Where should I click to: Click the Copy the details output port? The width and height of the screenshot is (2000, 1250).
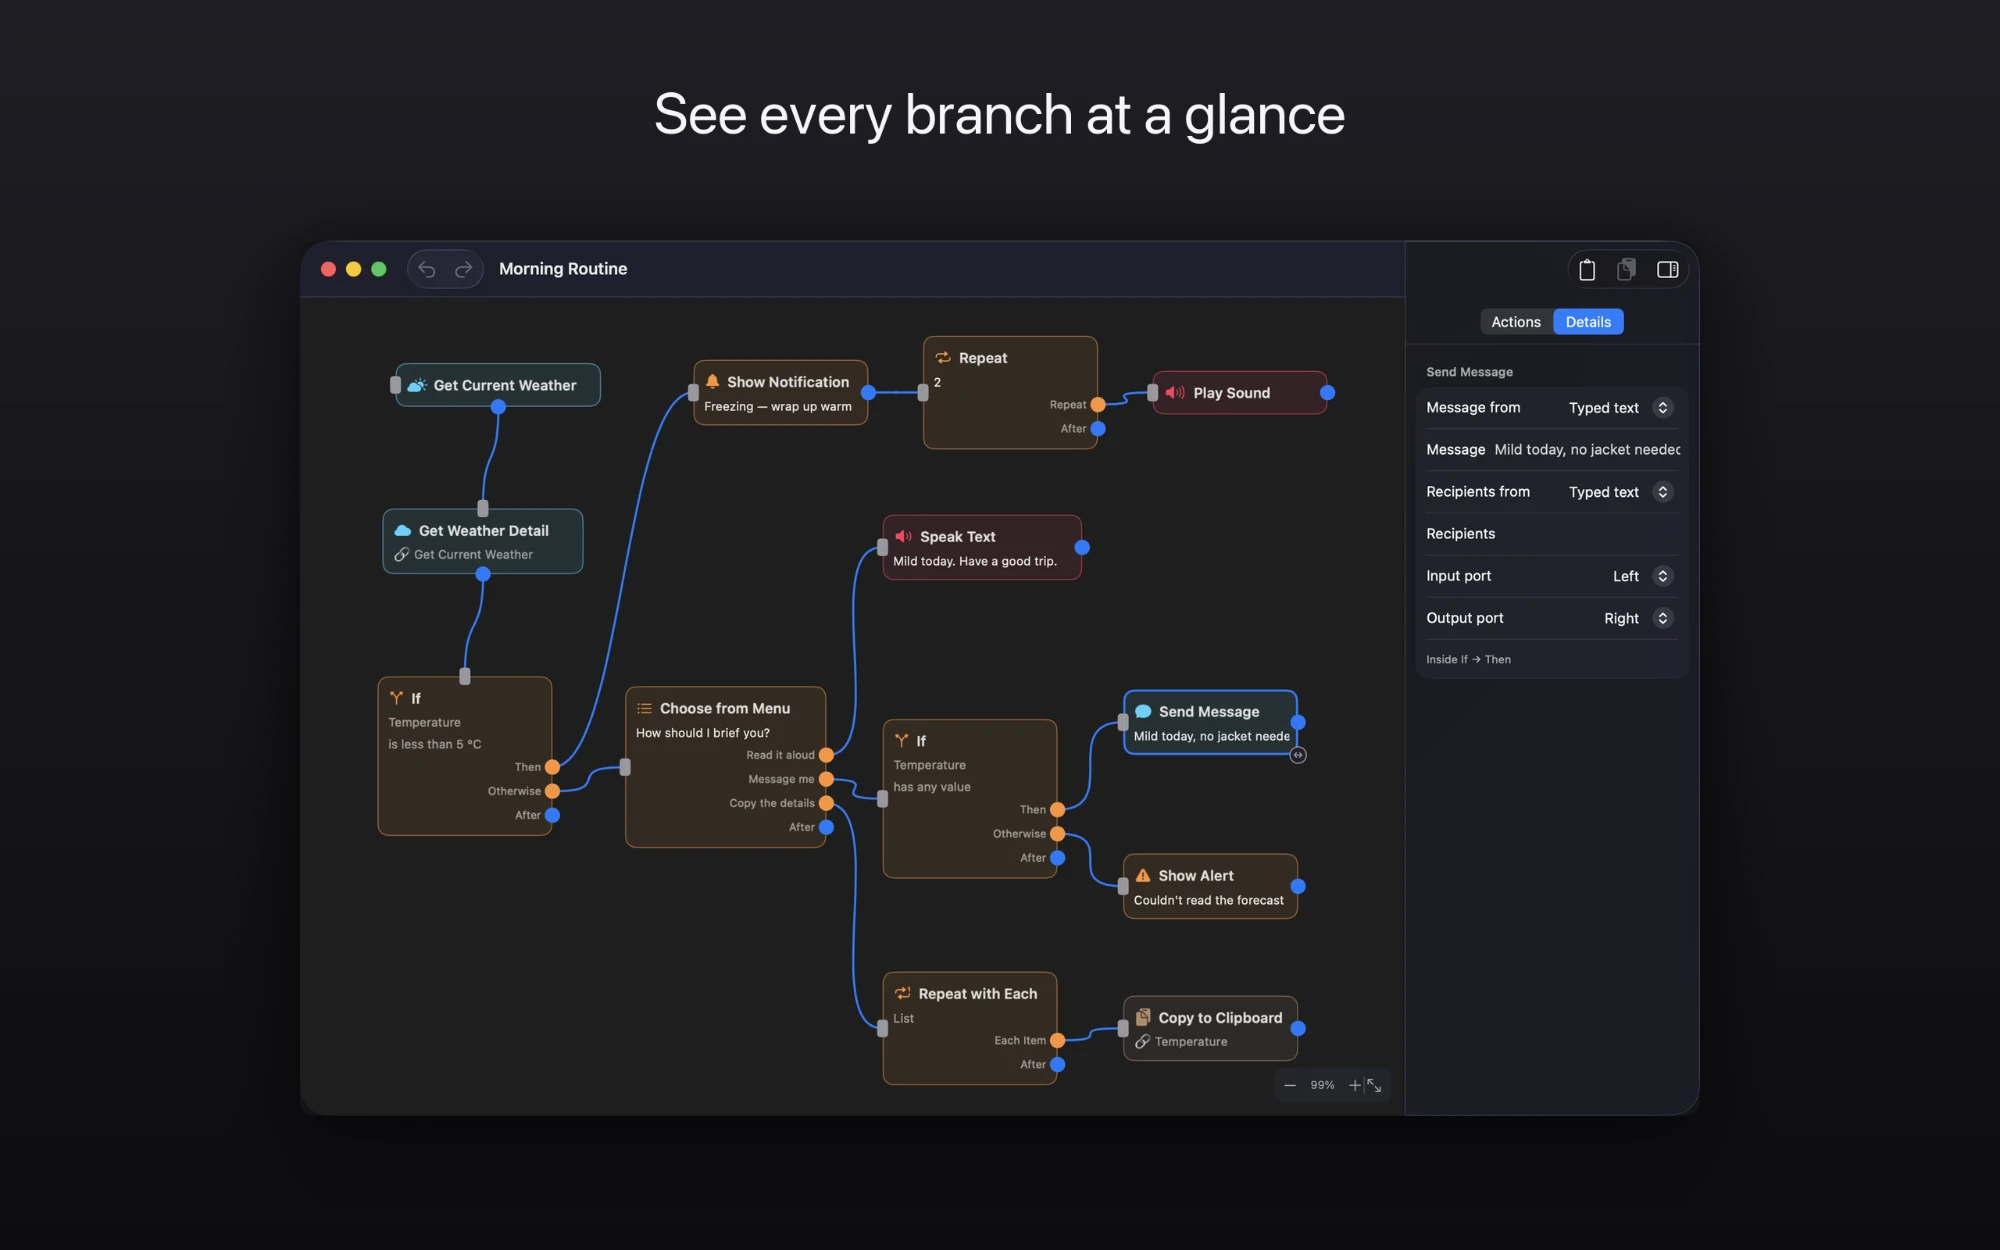click(826, 803)
